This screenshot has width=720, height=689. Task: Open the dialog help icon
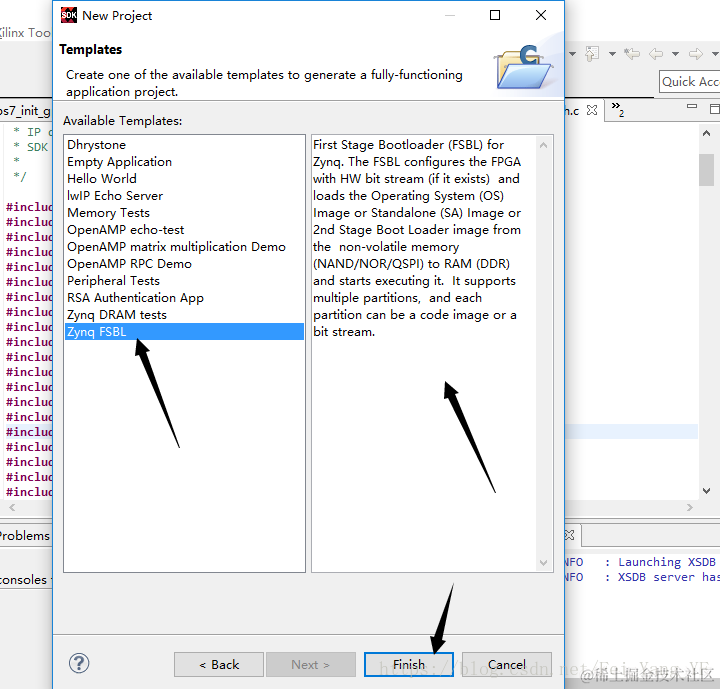[79, 663]
